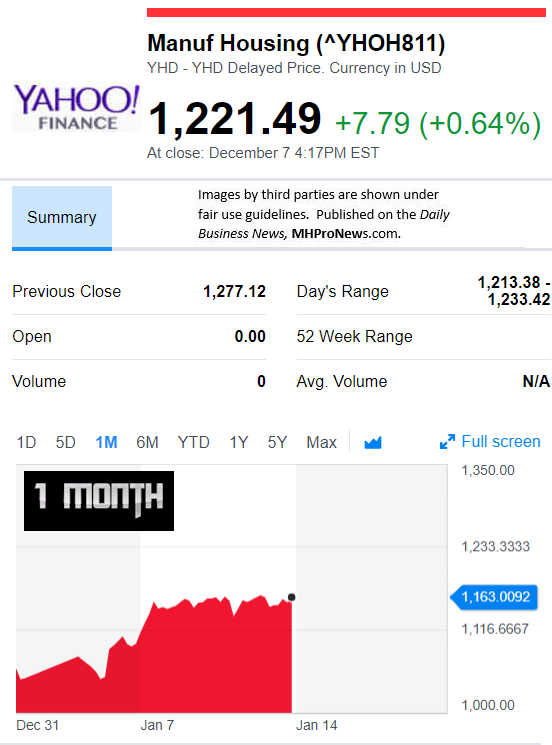This screenshot has height=745, width=552.
Task: Click the black endpoint dot on chart
Action: point(292,597)
